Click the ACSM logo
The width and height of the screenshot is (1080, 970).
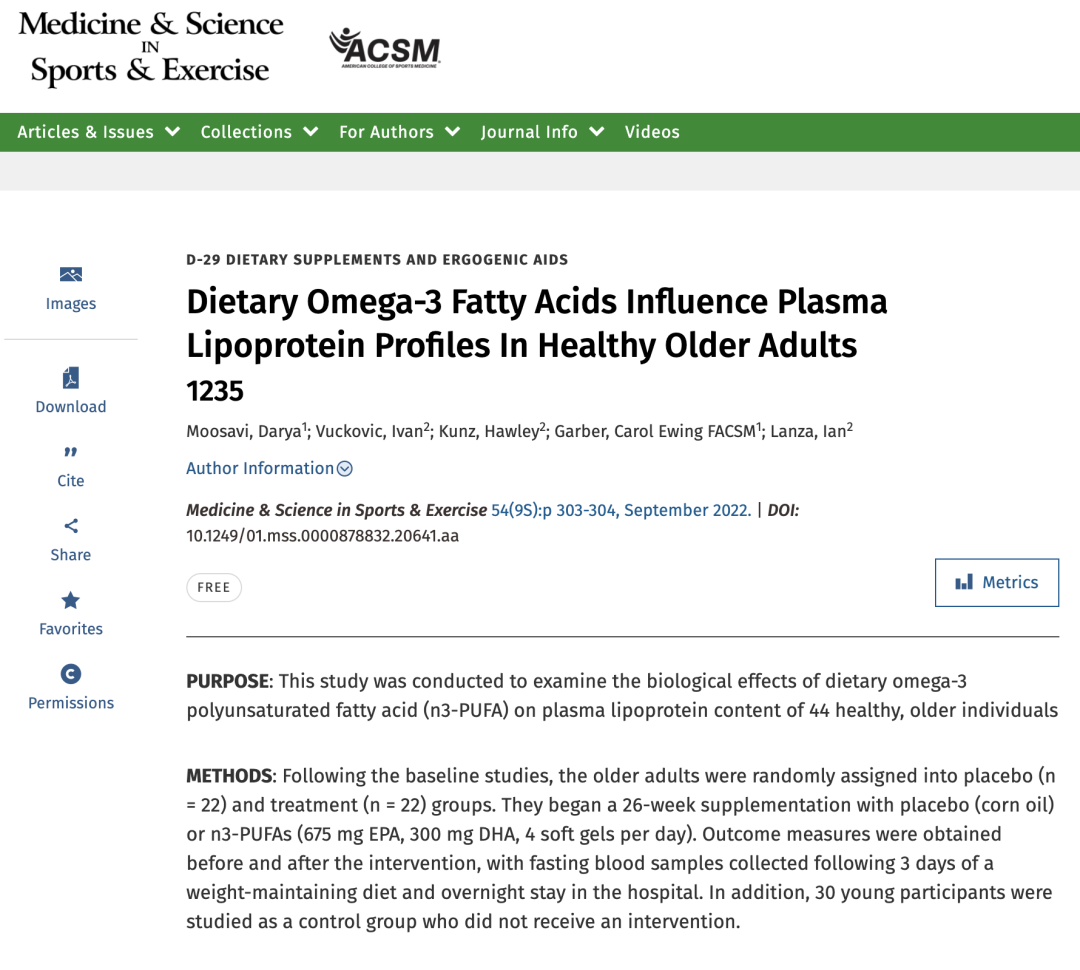pos(384,48)
